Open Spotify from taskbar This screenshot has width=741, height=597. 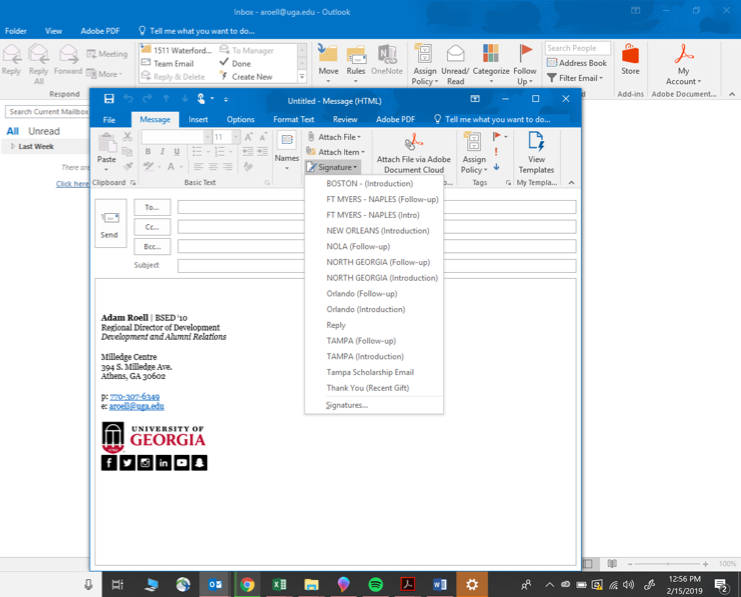(375, 585)
